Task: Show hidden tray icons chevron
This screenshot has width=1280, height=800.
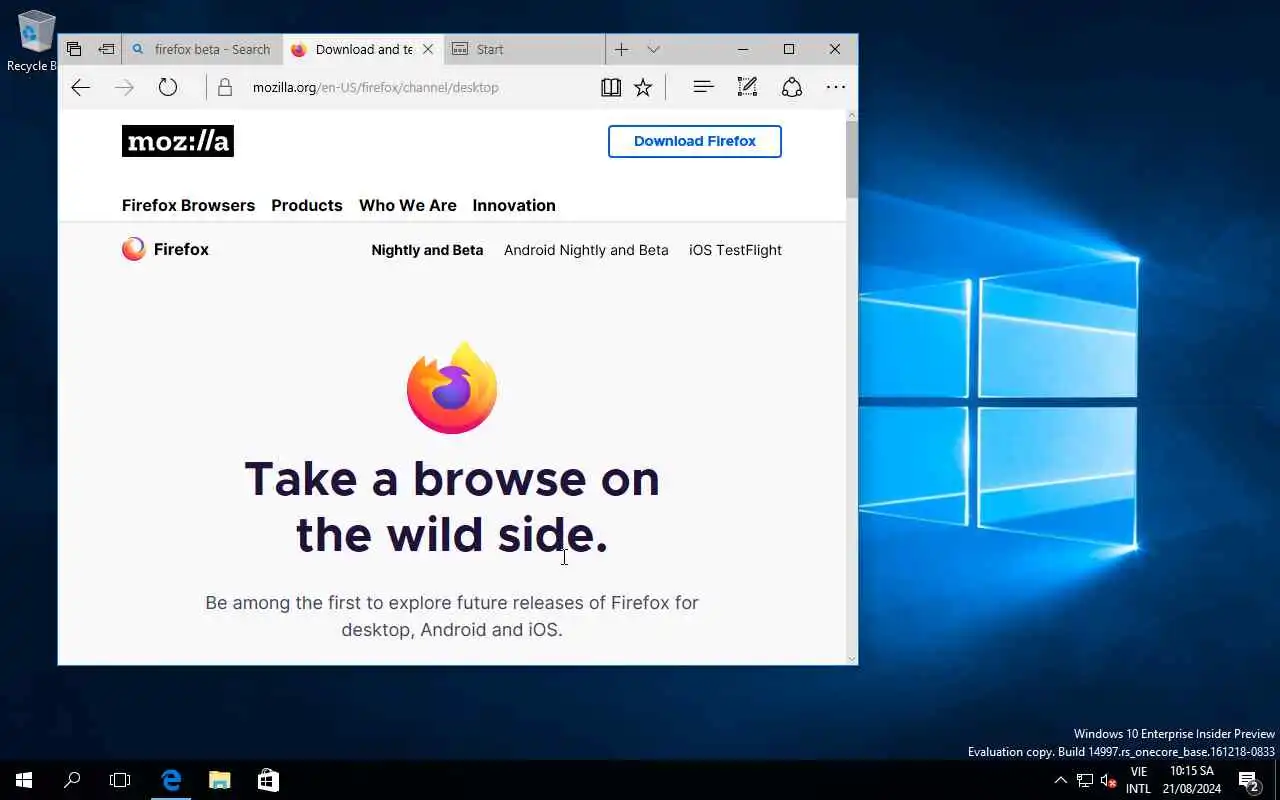Action: coord(1061,780)
